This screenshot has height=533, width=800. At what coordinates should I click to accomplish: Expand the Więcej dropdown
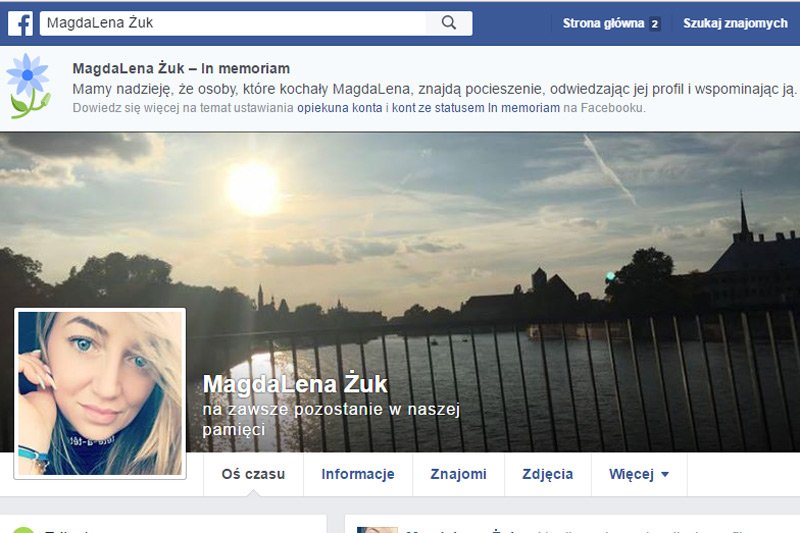639,474
